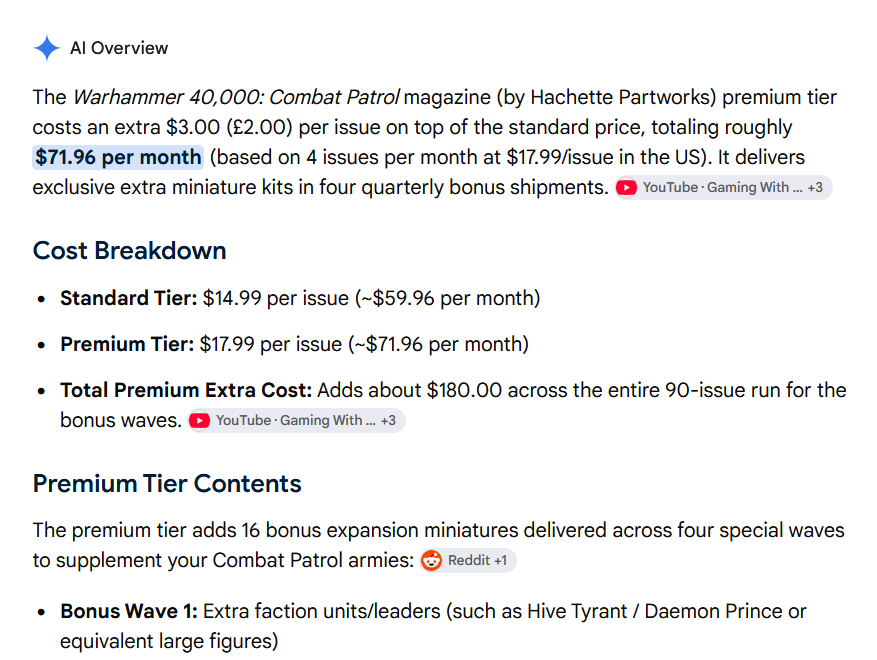The height and width of the screenshot is (660, 877).
Task: Click the YouTube icon after 'quarterly bonus shipments'
Action: point(626,187)
